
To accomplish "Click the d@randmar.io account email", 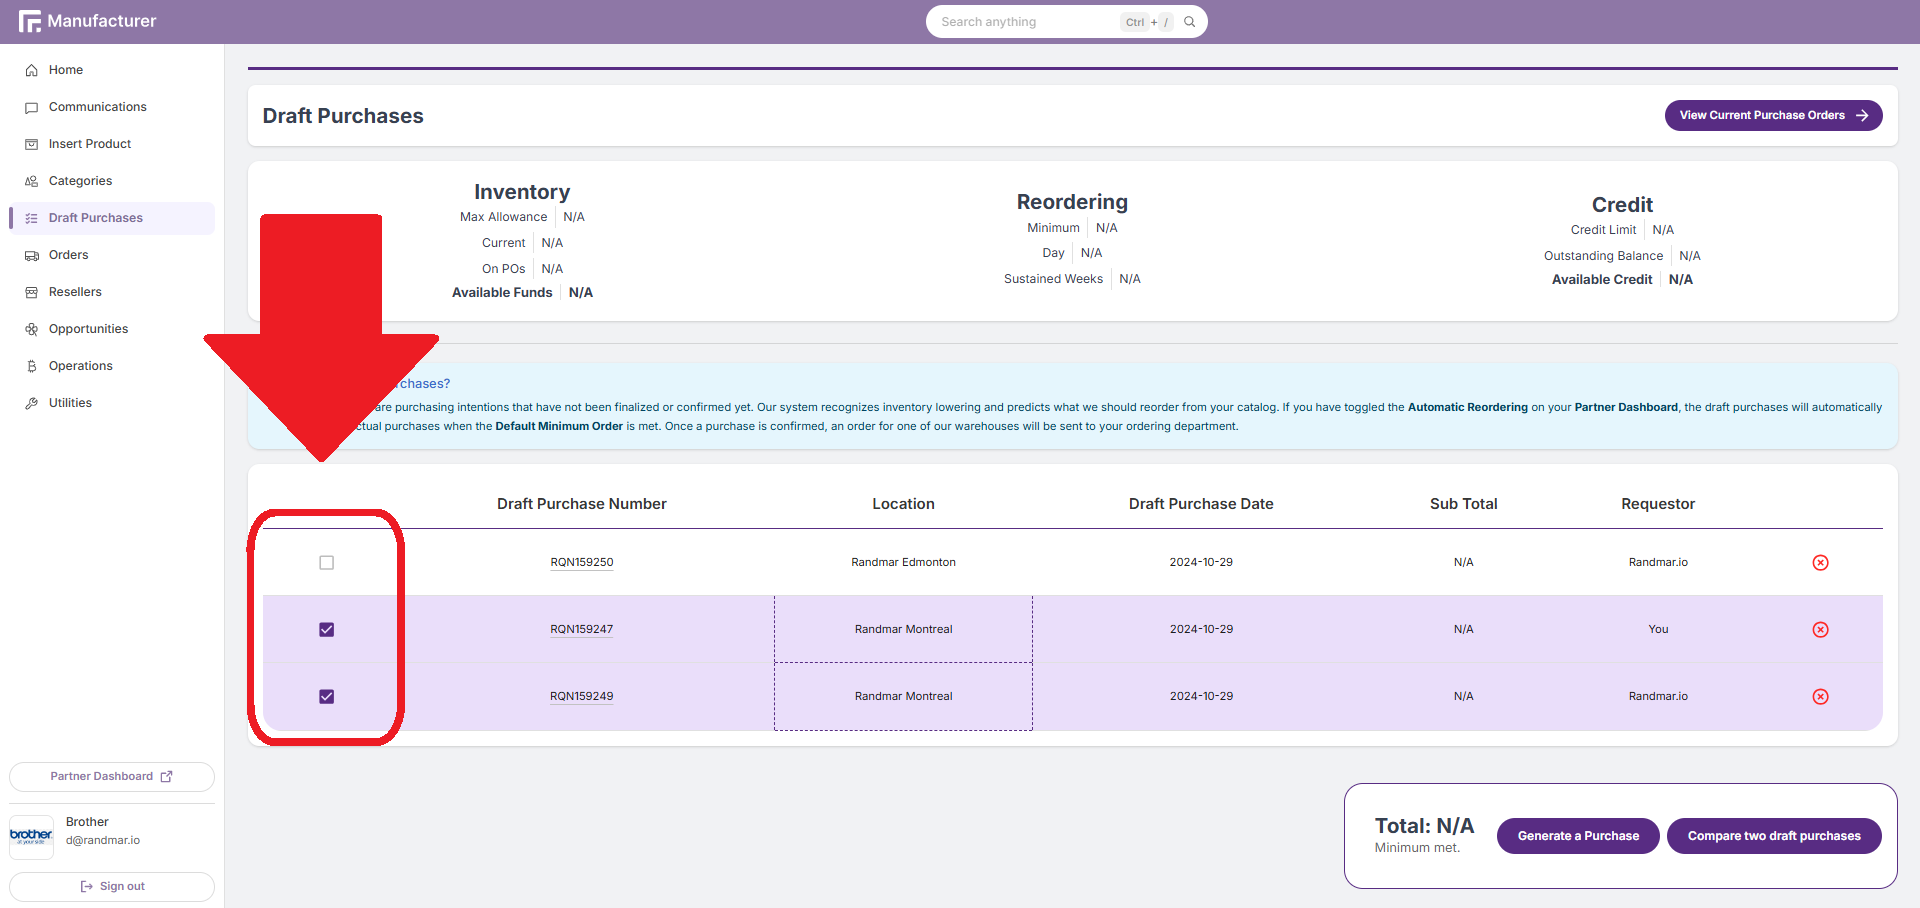I will pos(103,841).
